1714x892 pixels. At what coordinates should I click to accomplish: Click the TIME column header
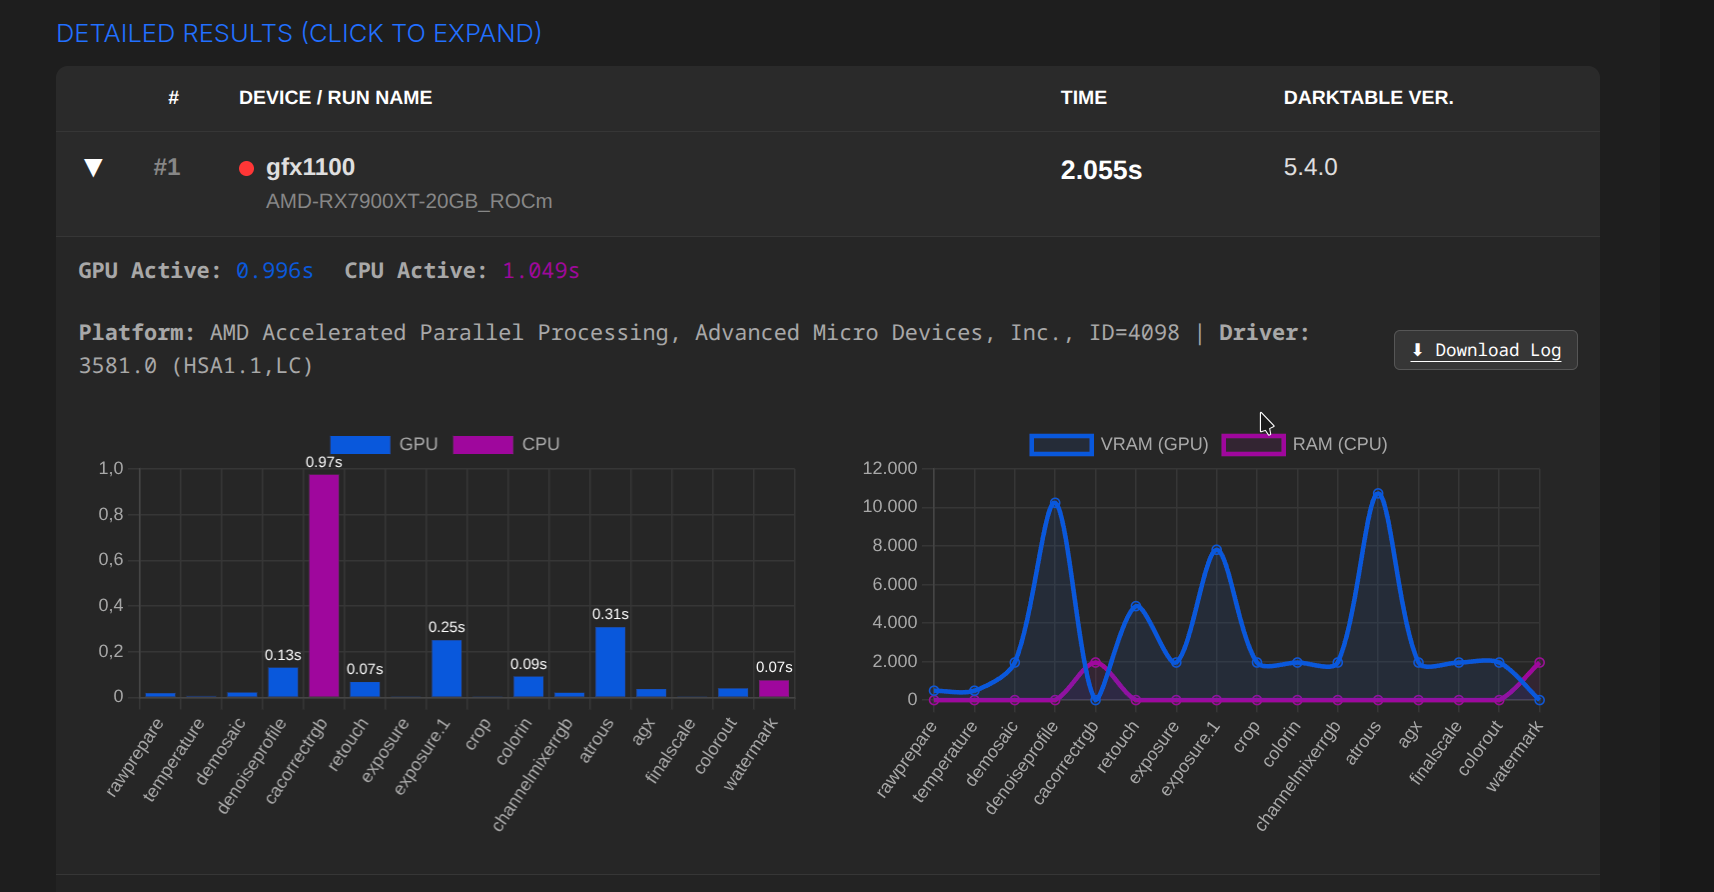[1083, 98]
